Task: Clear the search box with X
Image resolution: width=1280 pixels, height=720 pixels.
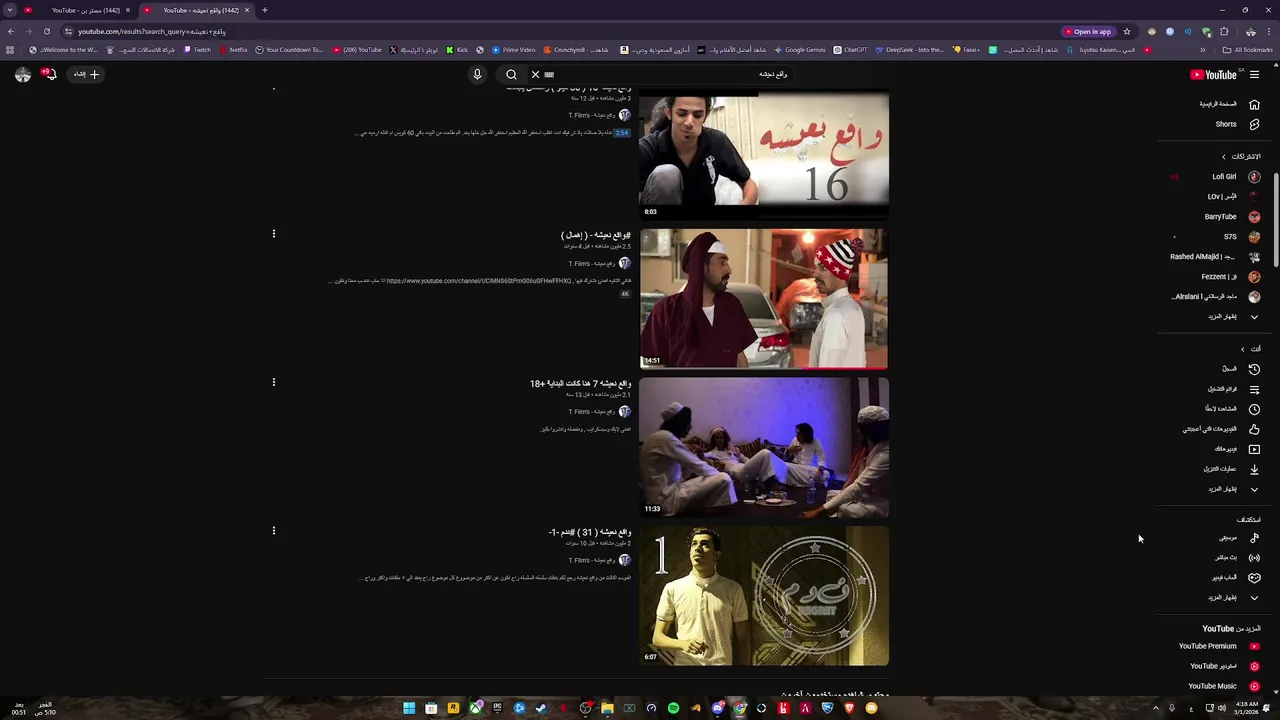Action: tap(535, 74)
